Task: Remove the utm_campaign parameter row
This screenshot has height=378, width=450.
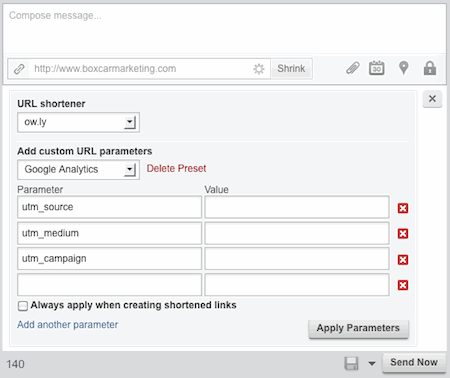Action: (403, 260)
